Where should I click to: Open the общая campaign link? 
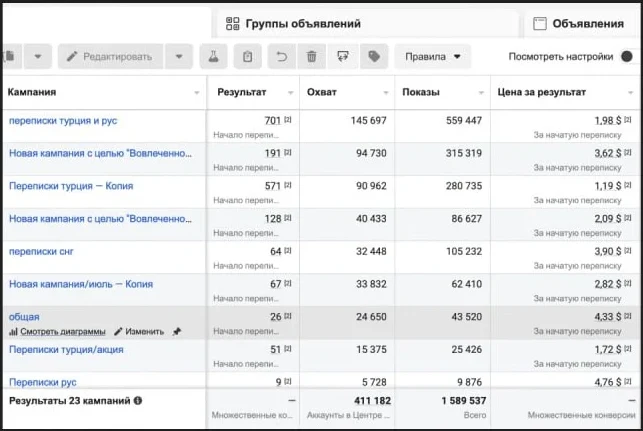point(24,317)
